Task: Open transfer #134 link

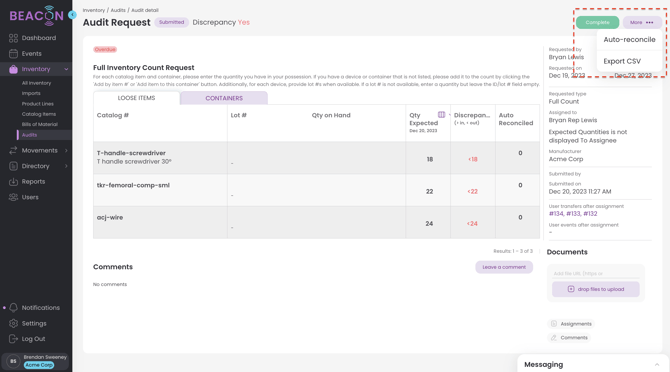Action: tap(556, 214)
